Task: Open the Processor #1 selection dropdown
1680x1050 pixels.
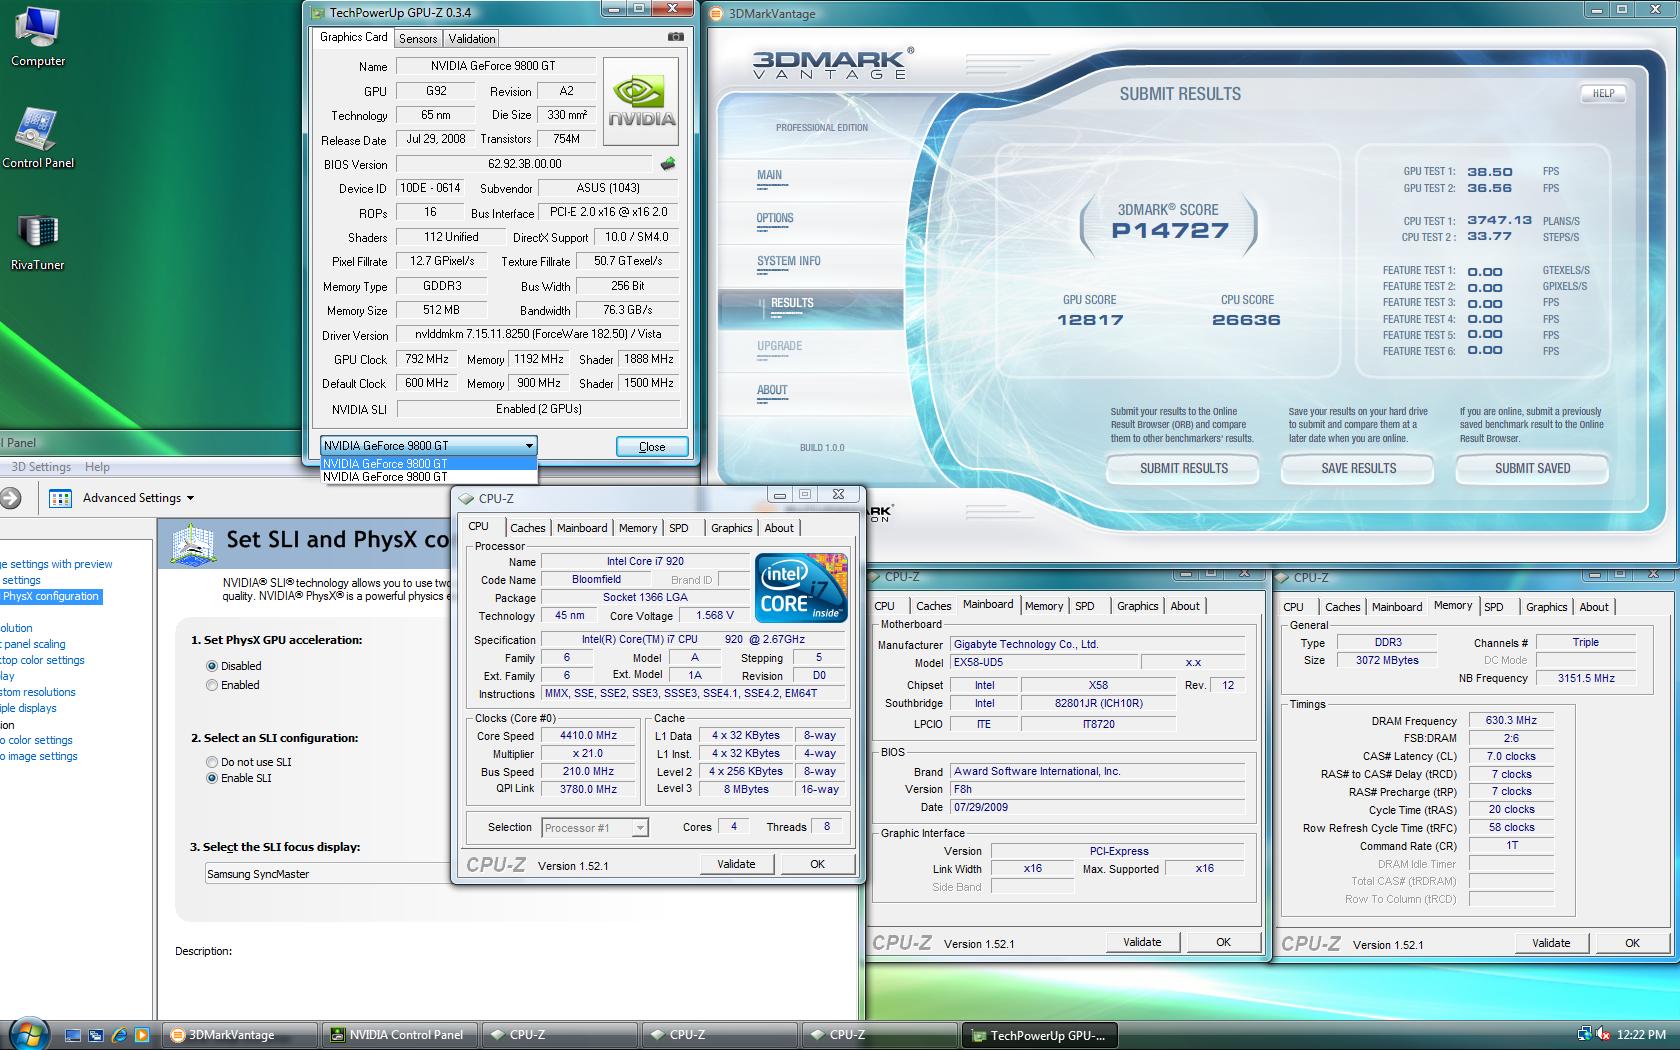Action: tap(595, 827)
